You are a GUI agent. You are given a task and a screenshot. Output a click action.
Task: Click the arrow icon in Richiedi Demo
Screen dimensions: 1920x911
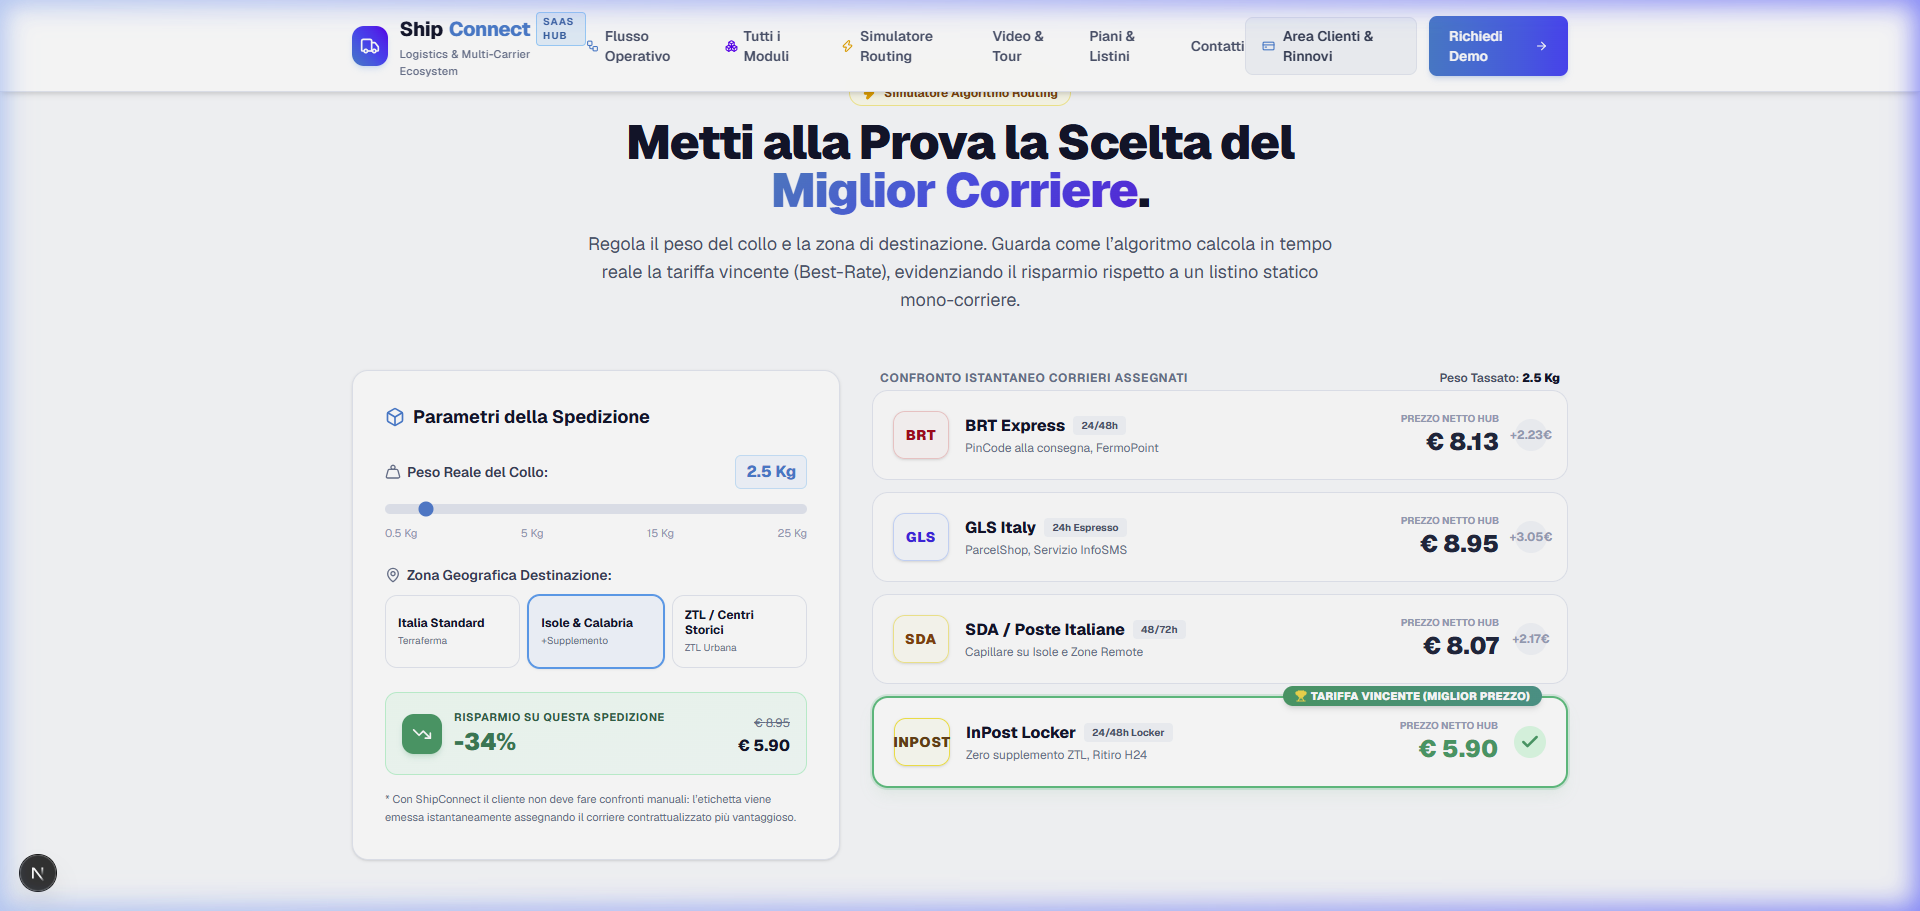pyautogui.click(x=1542, y=46)
